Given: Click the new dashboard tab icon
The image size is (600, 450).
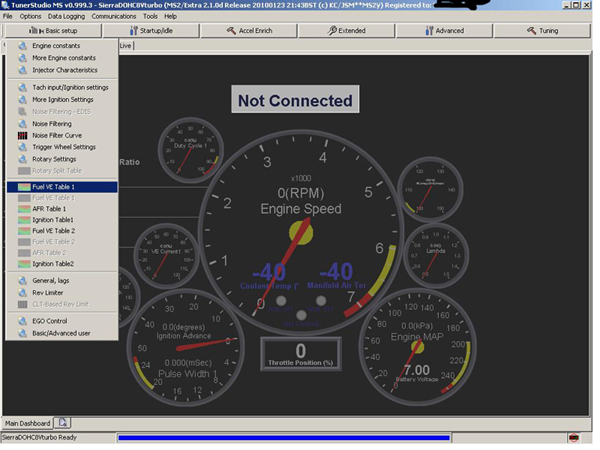Looking at the screenshot, I should tap(62, 423).
